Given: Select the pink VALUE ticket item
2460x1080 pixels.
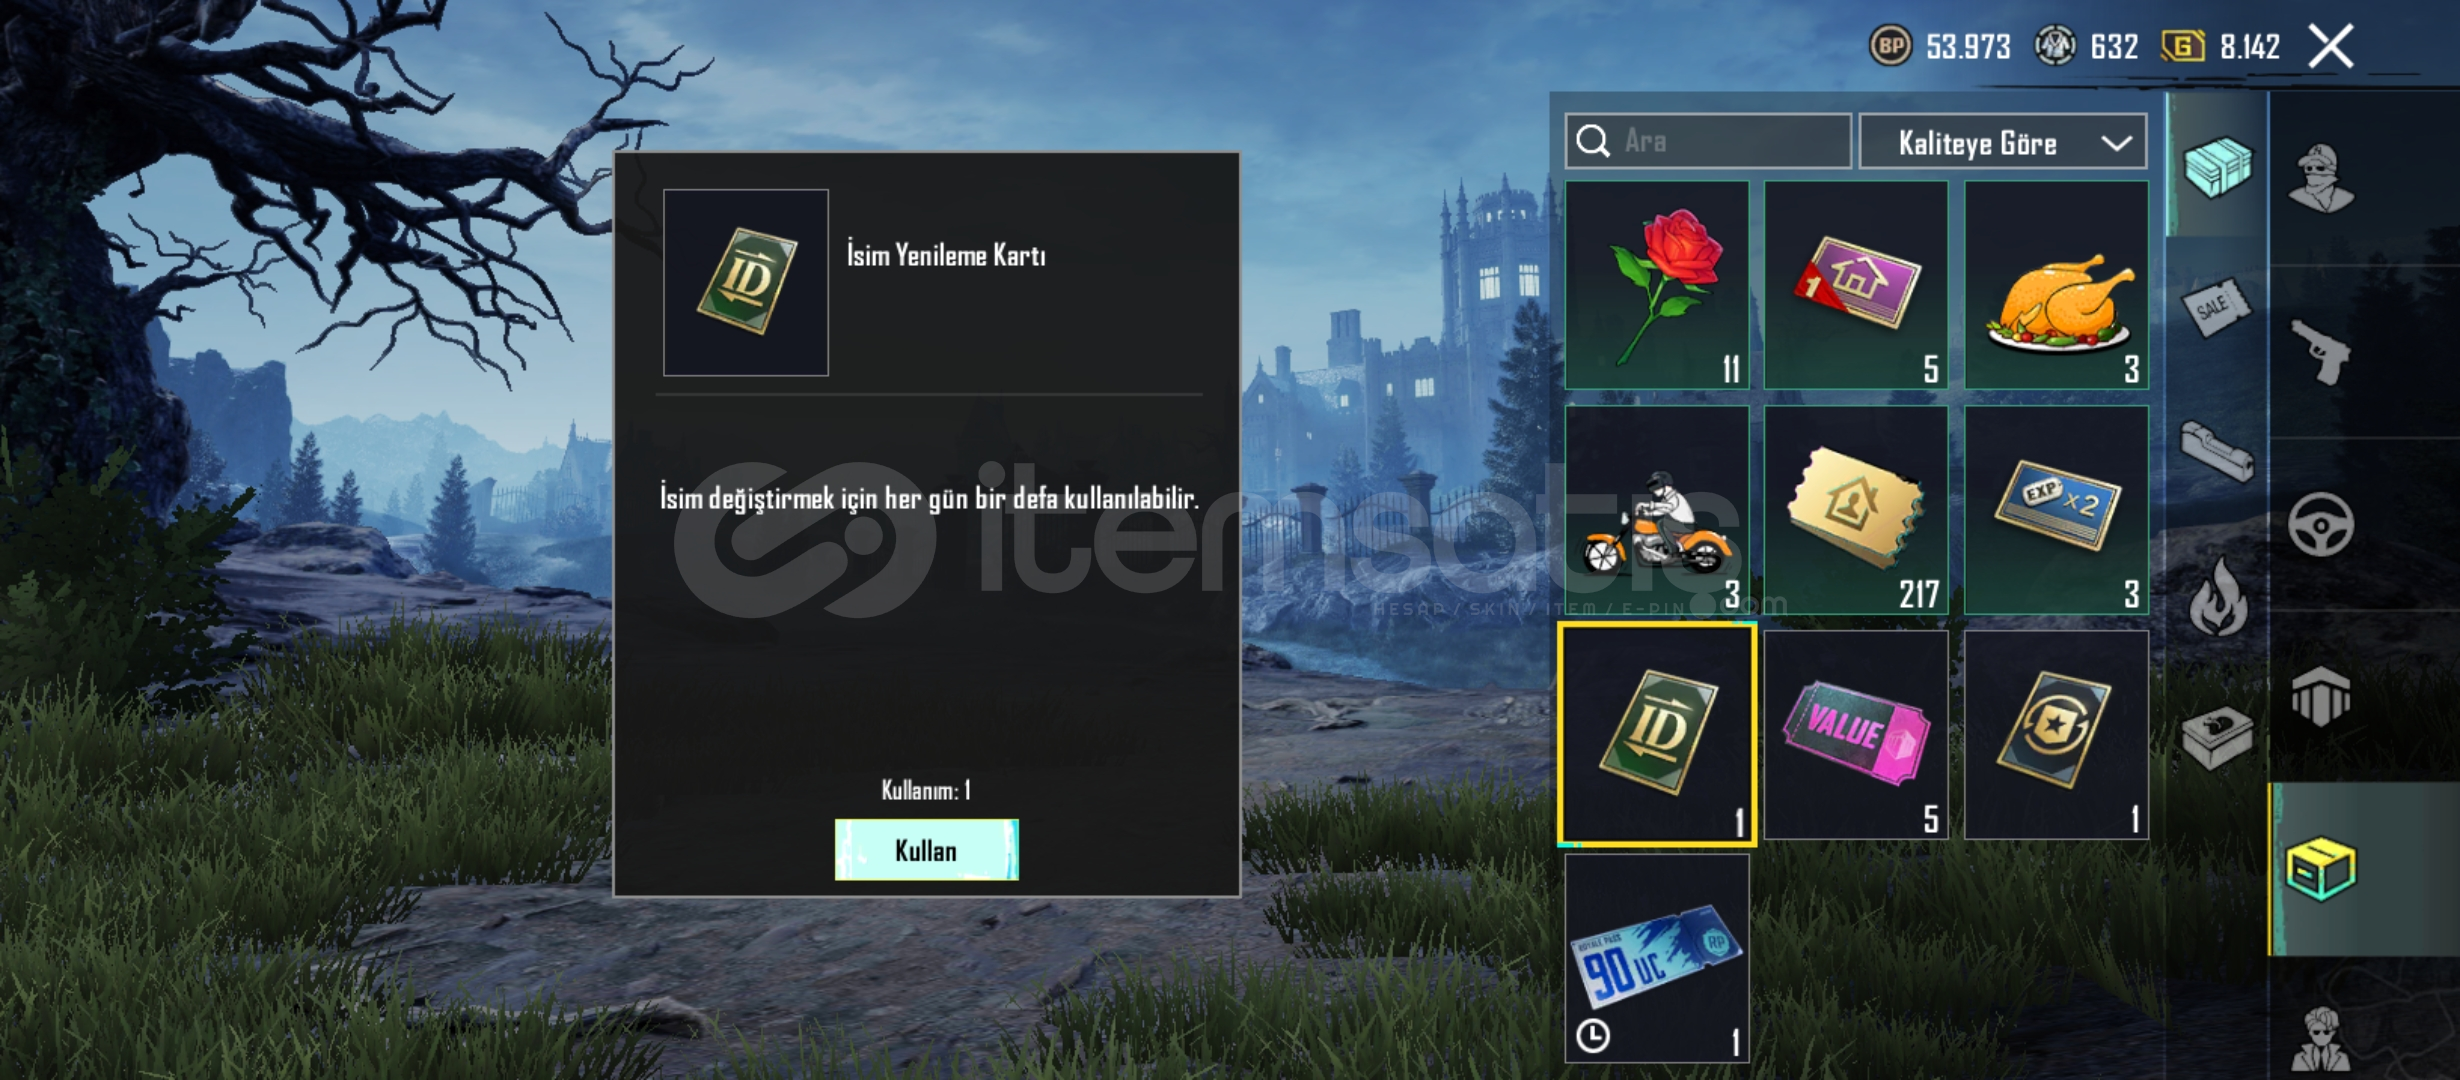Looking at the screenshot, I should click(x=1856, y=734).
